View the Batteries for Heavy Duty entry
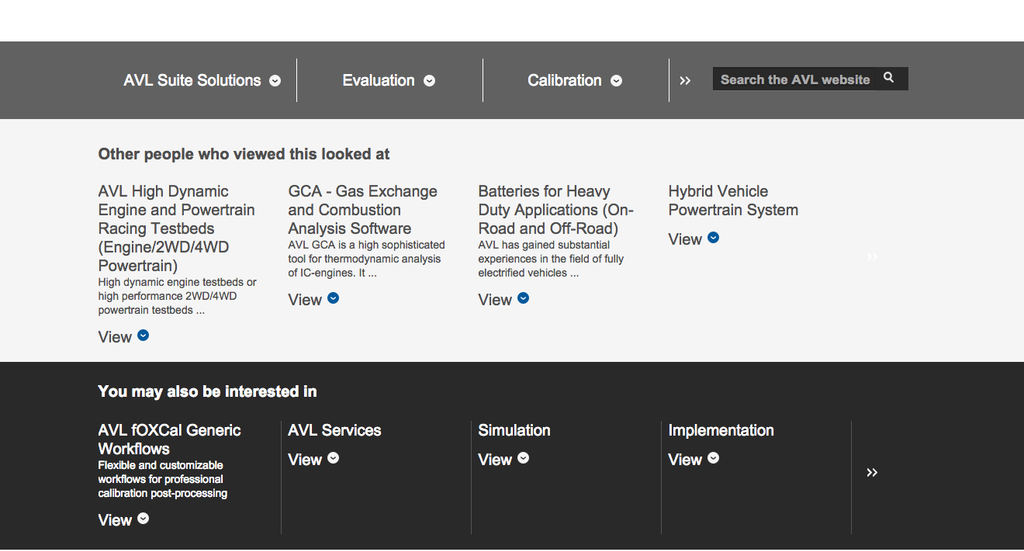 pos(495,300)
